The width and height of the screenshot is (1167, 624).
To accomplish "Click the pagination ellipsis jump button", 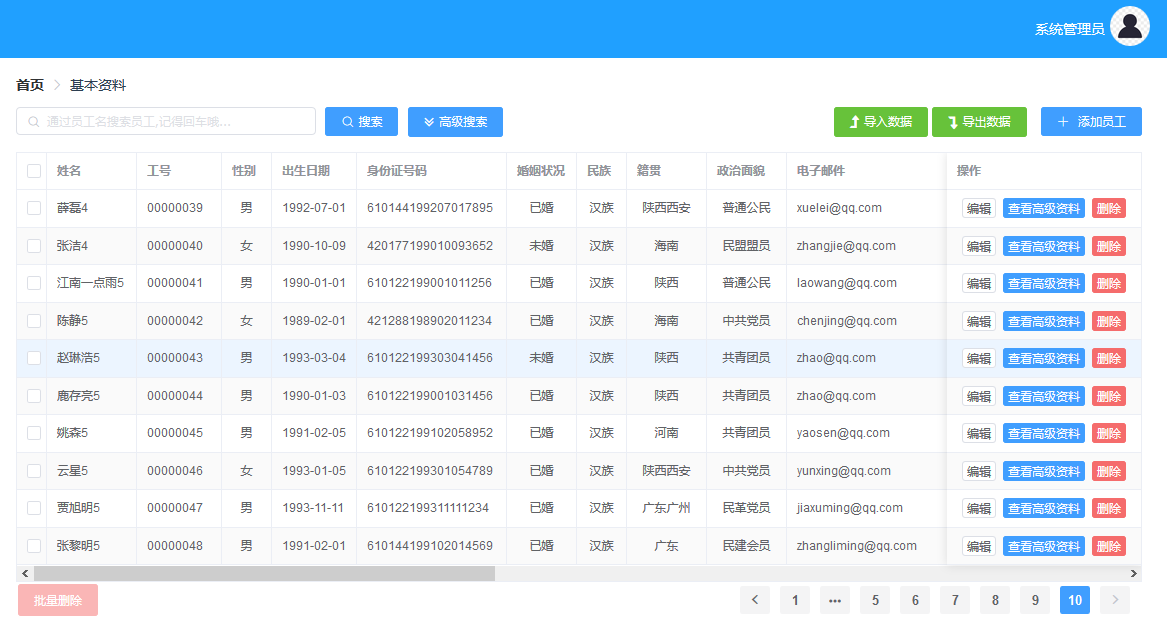I will 835,600.
